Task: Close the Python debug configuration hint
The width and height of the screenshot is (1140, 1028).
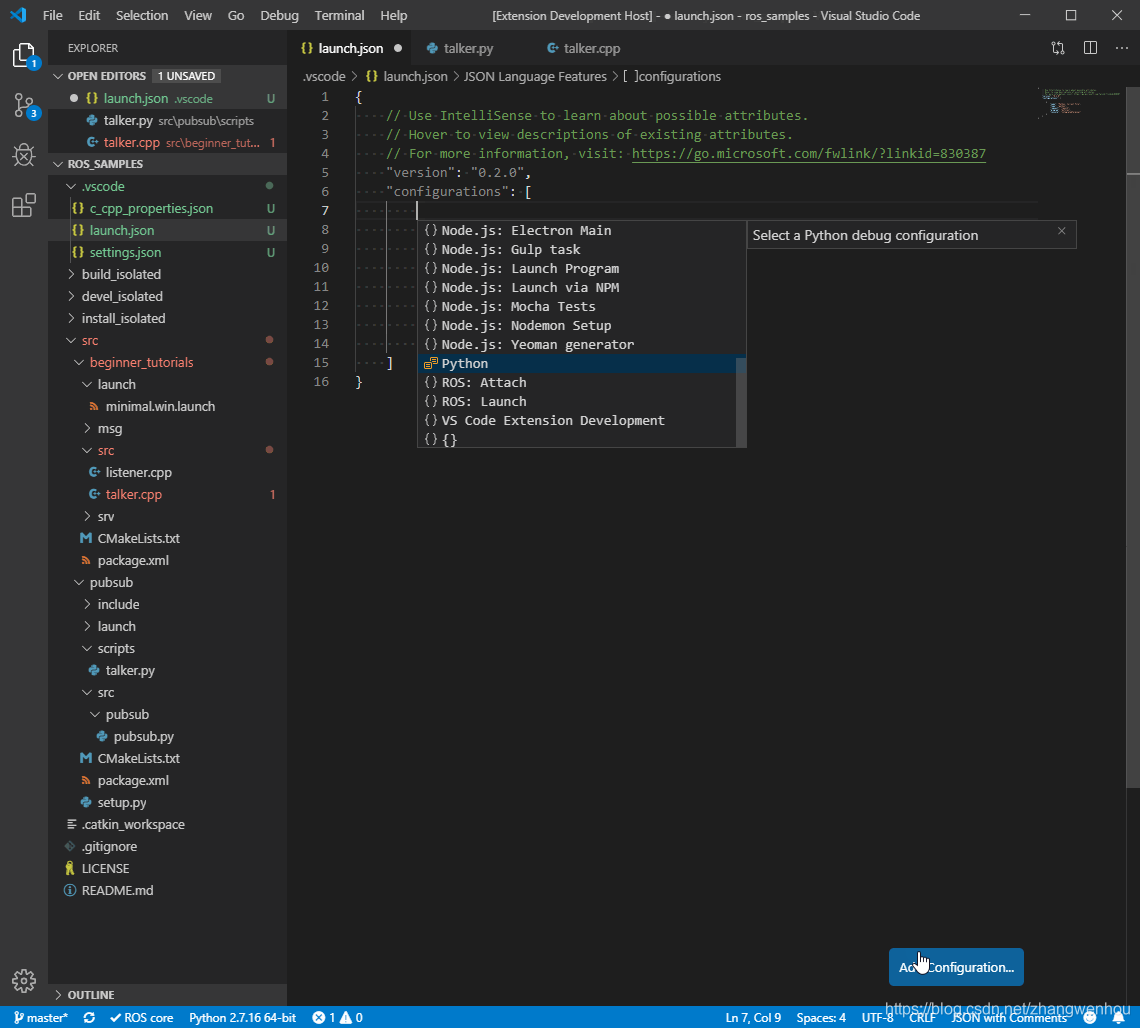Action: click(1061, 231)
